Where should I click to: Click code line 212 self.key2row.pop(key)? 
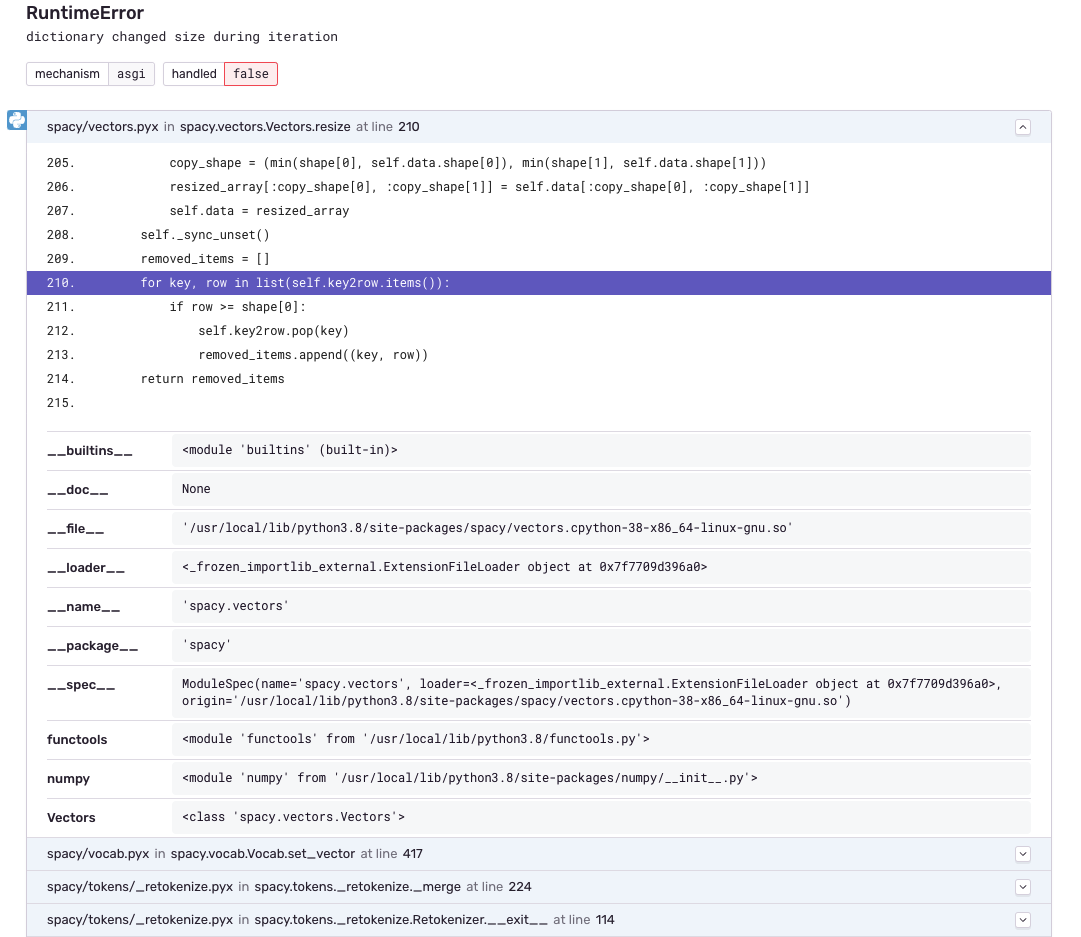click(x=274, y=331)
